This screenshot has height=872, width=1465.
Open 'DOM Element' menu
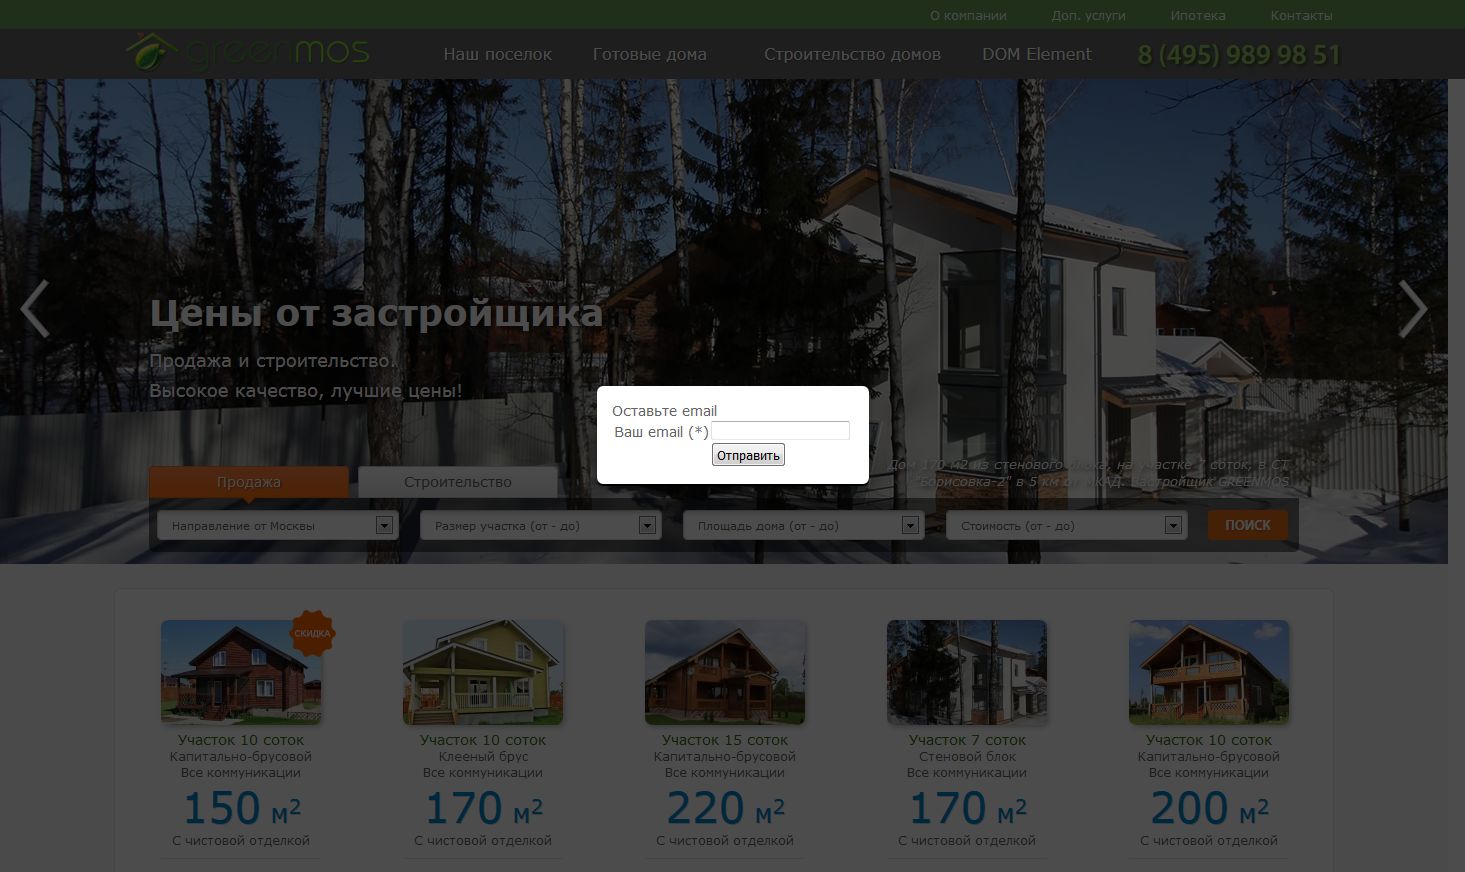1037,54
